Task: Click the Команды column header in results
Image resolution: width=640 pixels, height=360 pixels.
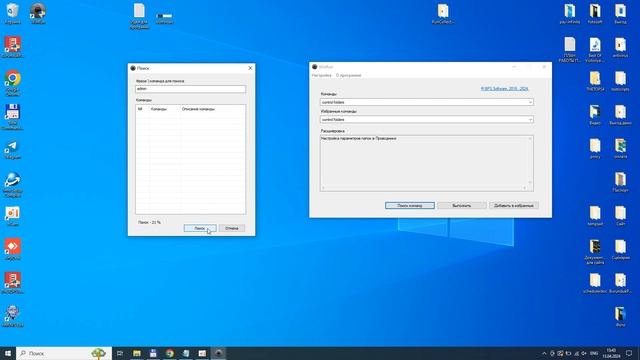Action: coord(164,109)
